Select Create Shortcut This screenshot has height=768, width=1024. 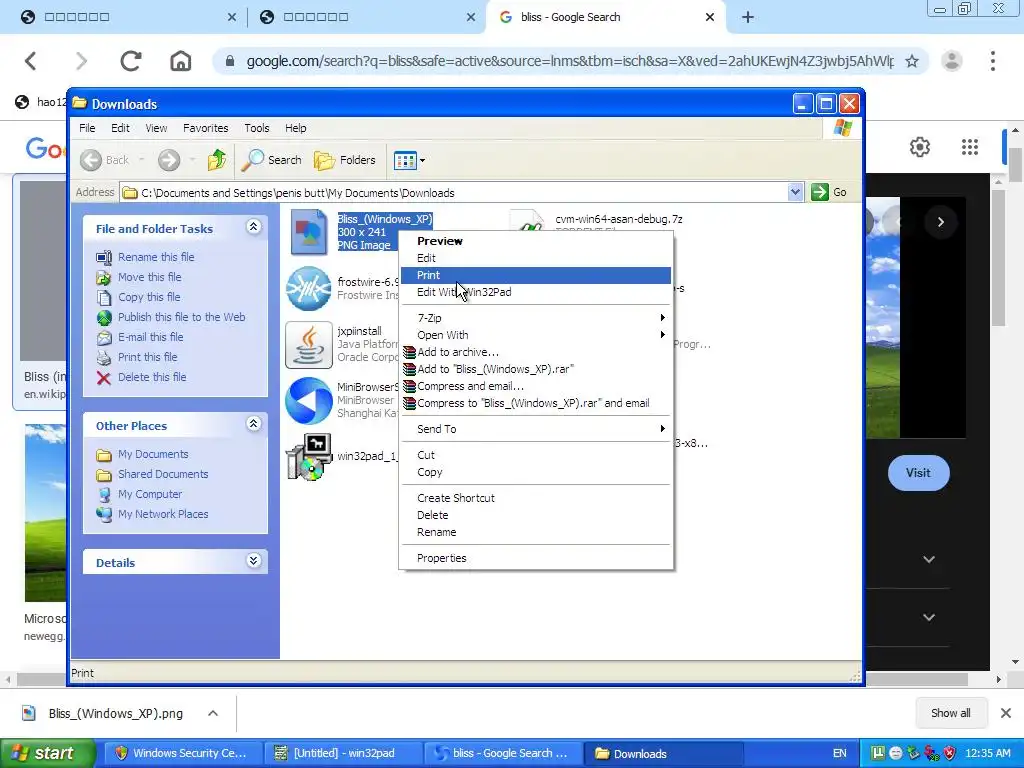coord(536,498)
